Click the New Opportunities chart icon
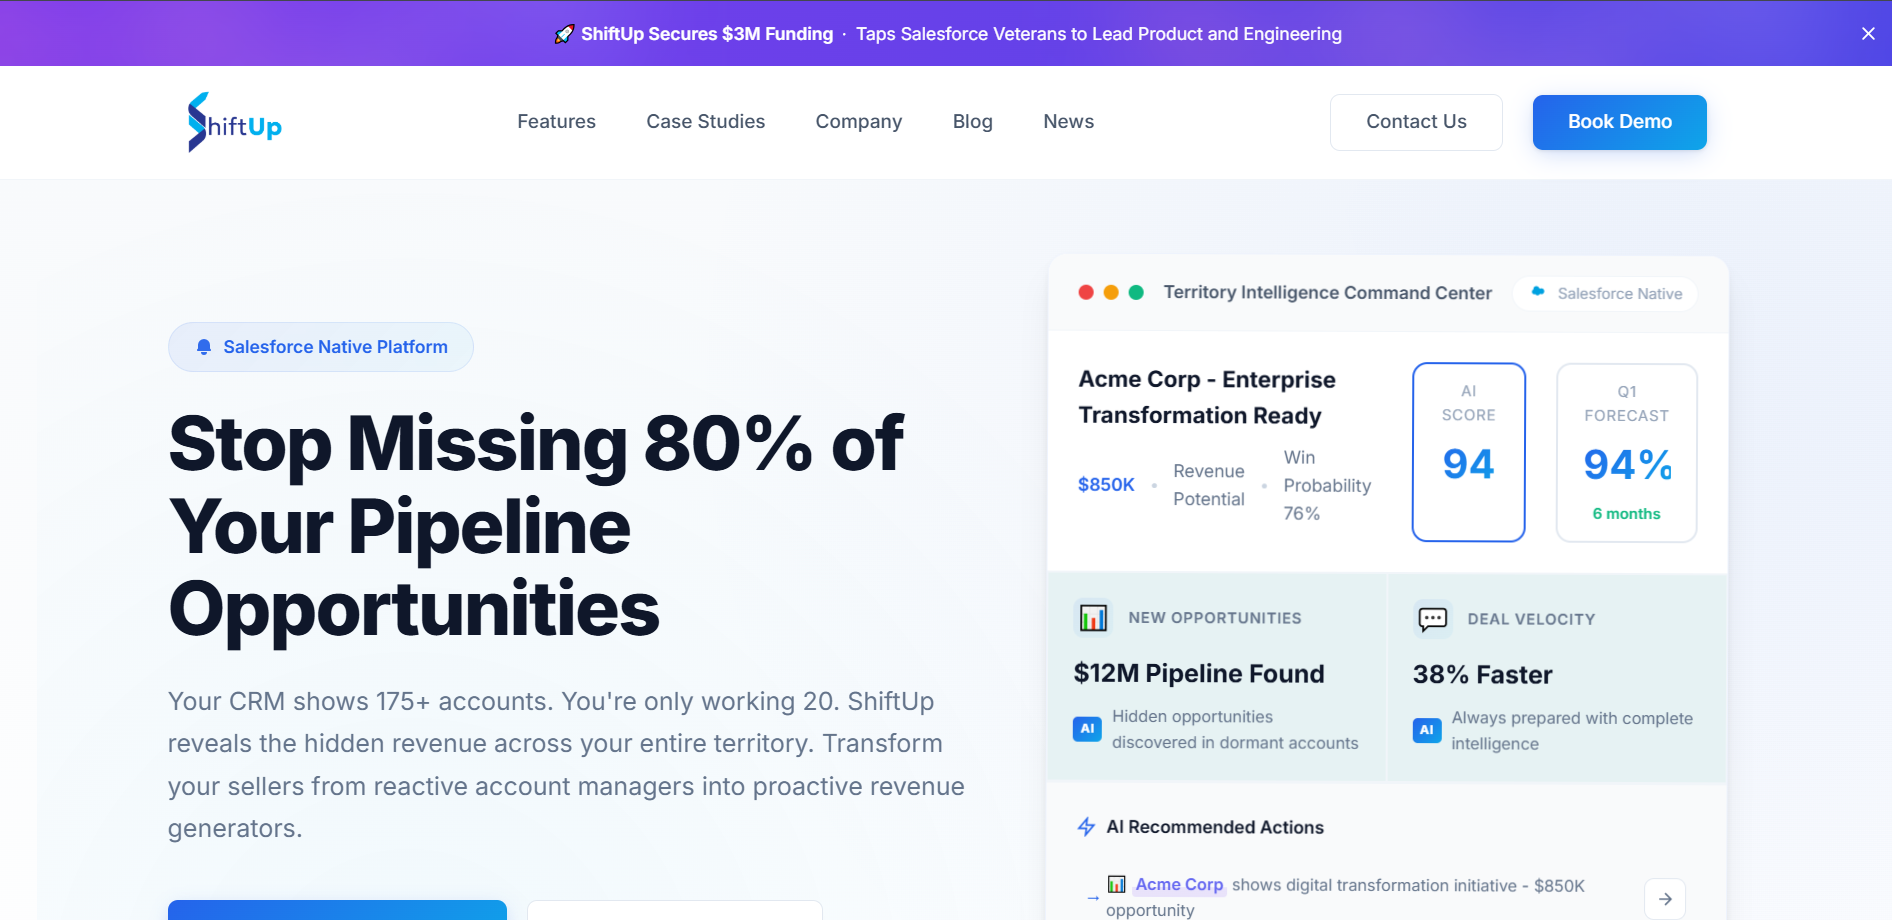 point(1093,617)
